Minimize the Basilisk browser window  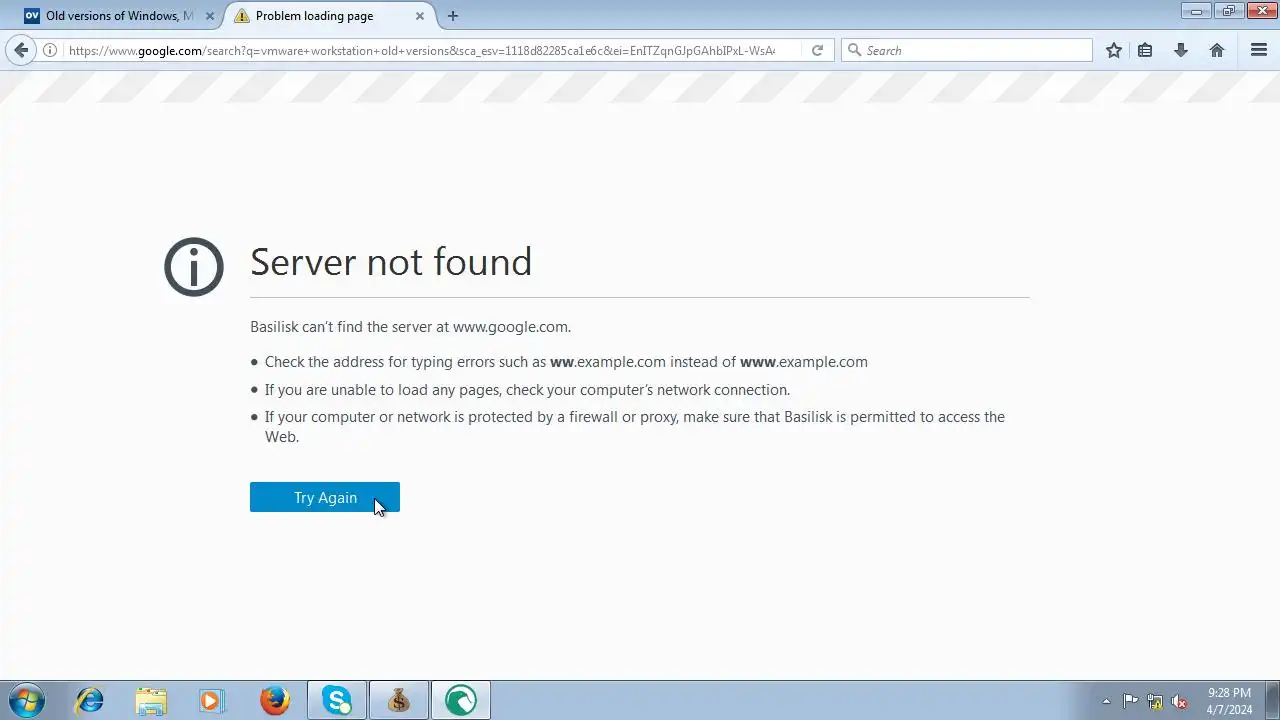tap(1195, 11)
